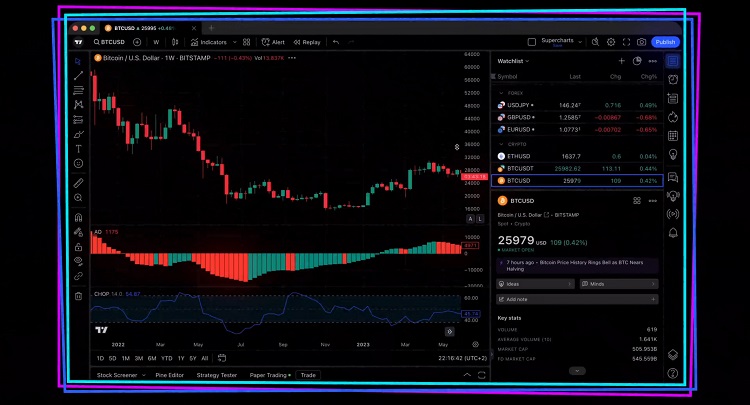The image size is (750, 405).
Task: Toggle auto scale with the A button
Action: (469, 217)
